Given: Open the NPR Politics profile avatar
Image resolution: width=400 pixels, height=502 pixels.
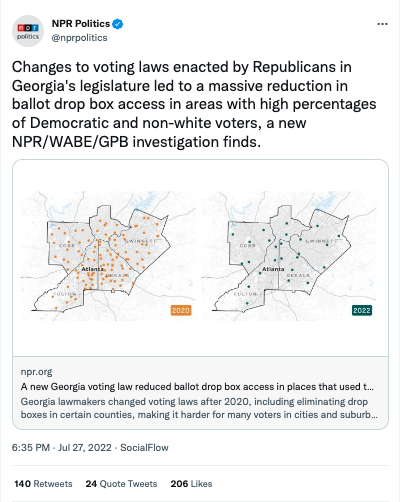Looking at the screenshot, I should point(28,31).
